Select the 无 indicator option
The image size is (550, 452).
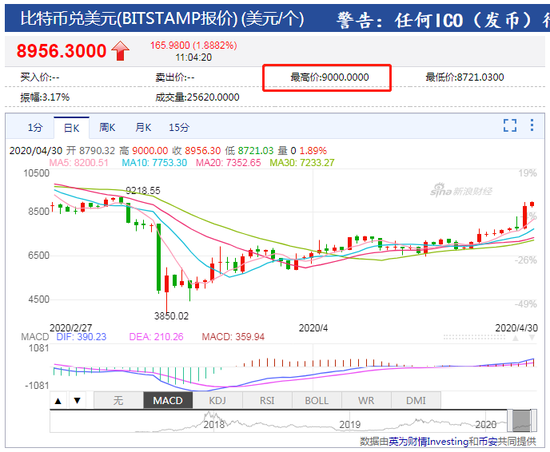(x=119, y=400)
